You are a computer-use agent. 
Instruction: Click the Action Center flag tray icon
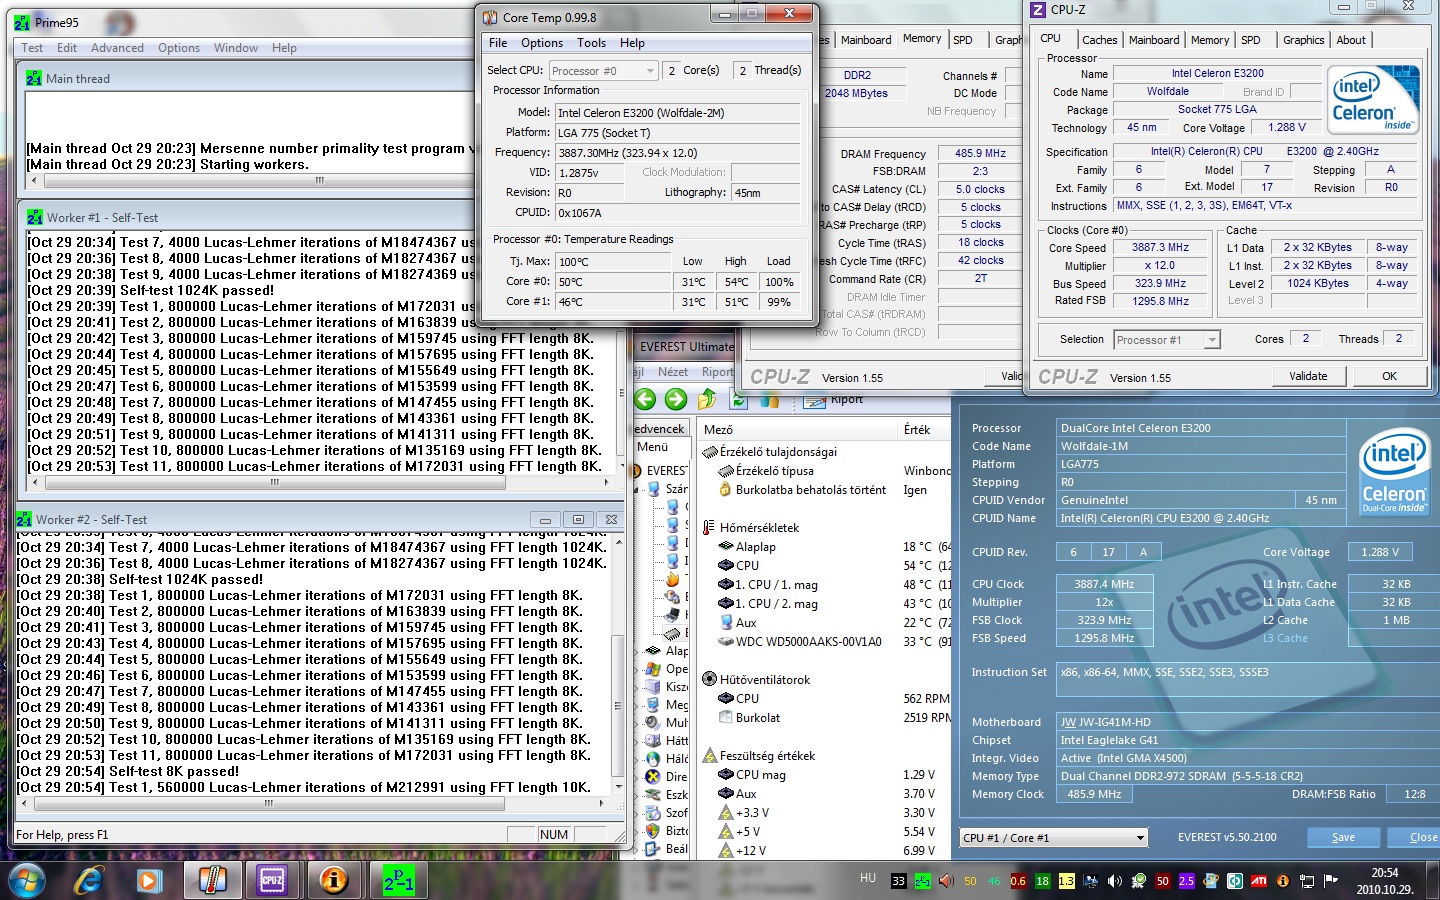(1331, 881)
